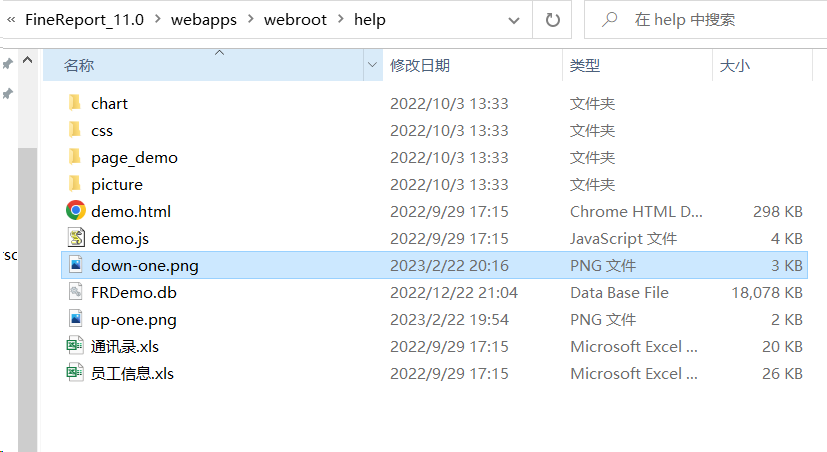
Task: Select the page_demo folder name
Action: click(134, 158)
